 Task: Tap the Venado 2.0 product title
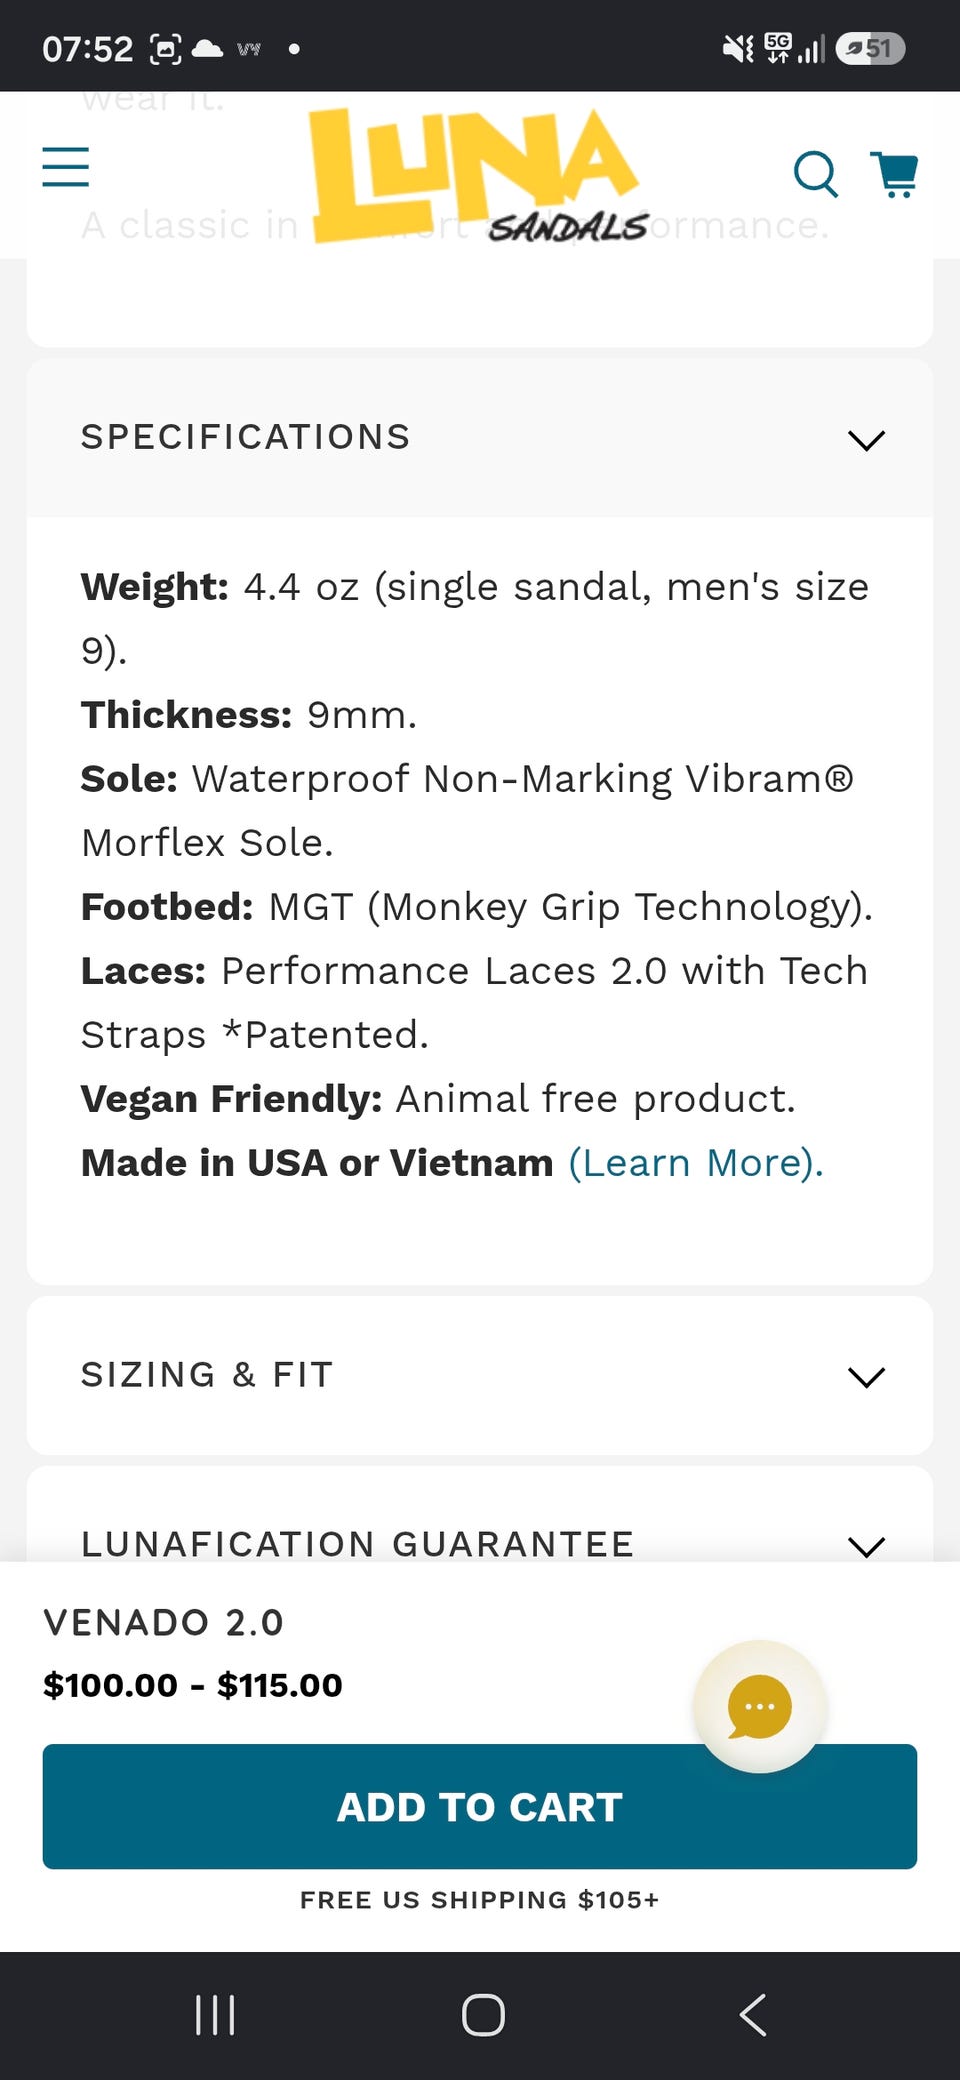tap(164, 1622)
